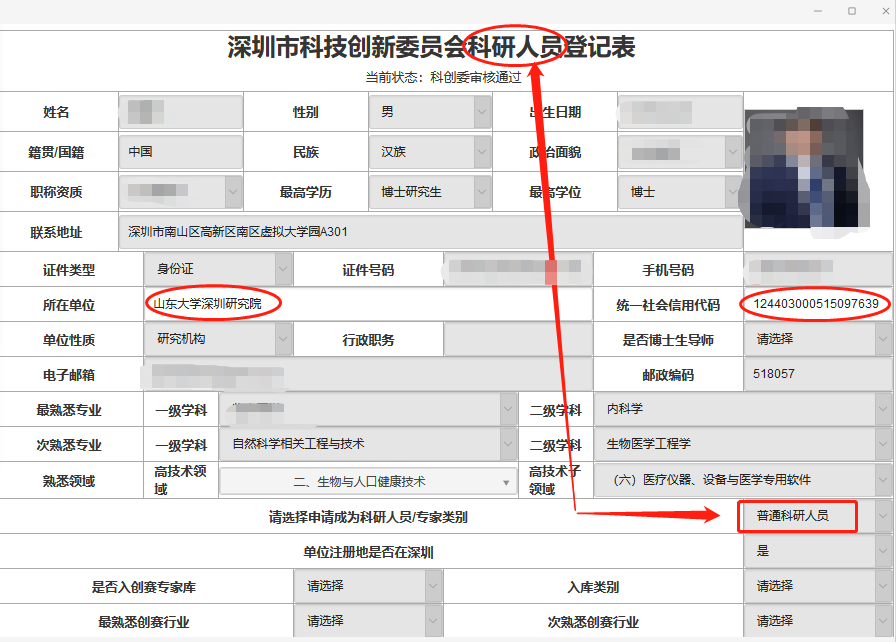Open the 普通科研人员 category dropdown

pos(816,516)
